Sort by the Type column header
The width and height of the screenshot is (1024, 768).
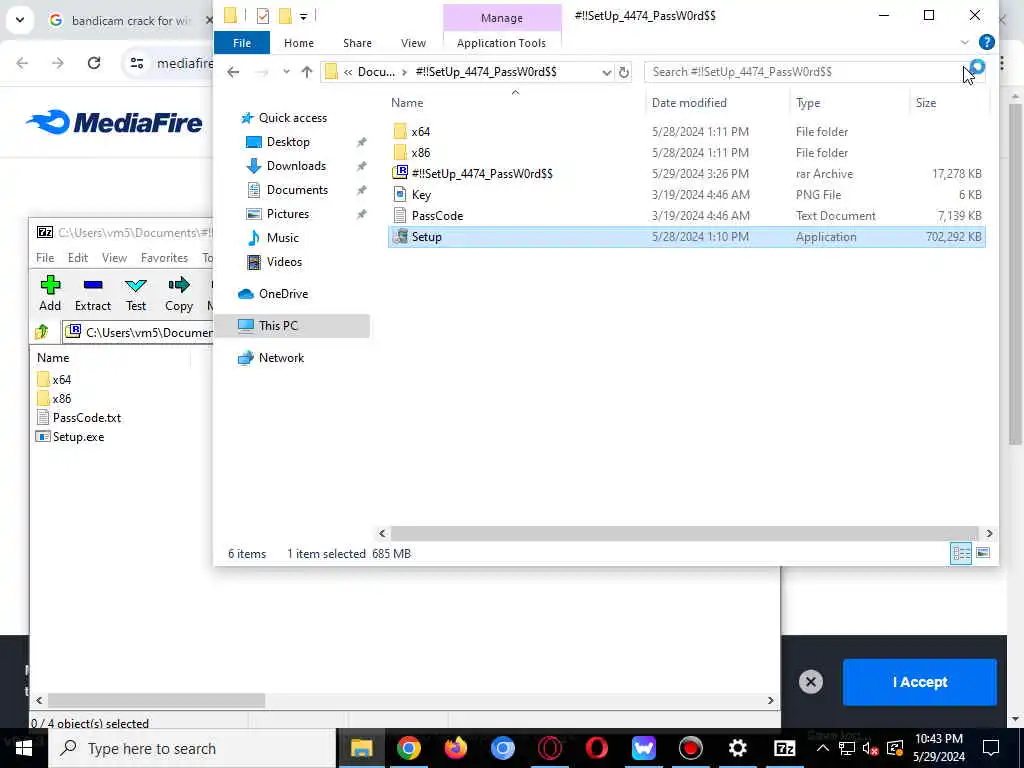click(x=808, y=103)
